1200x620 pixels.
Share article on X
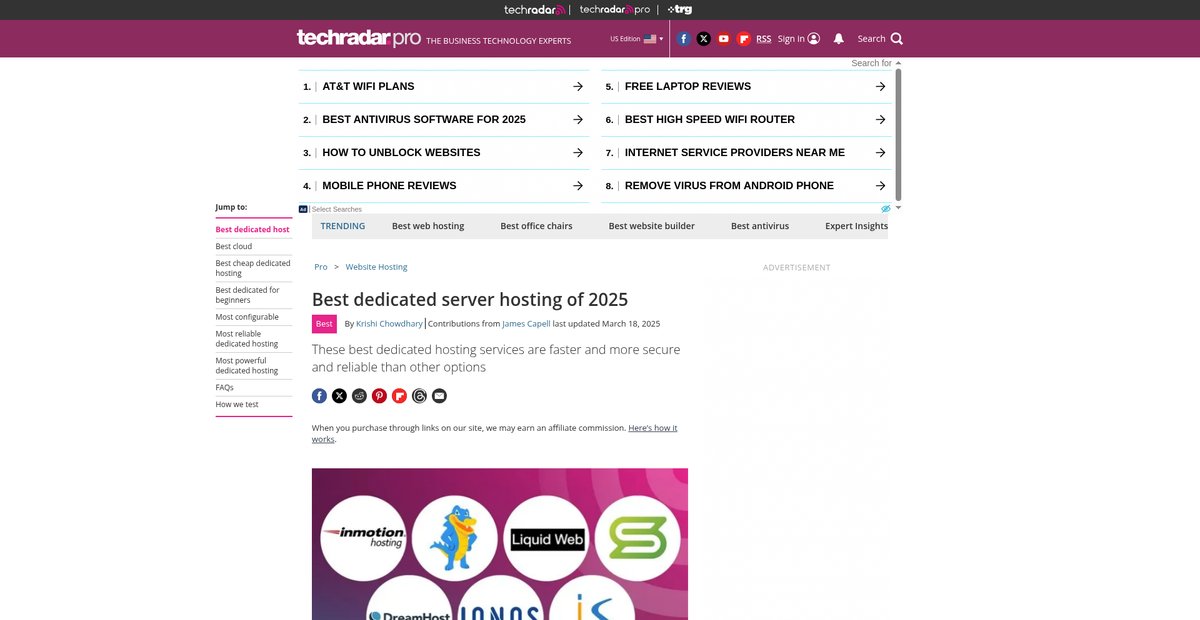click(339, 396)
